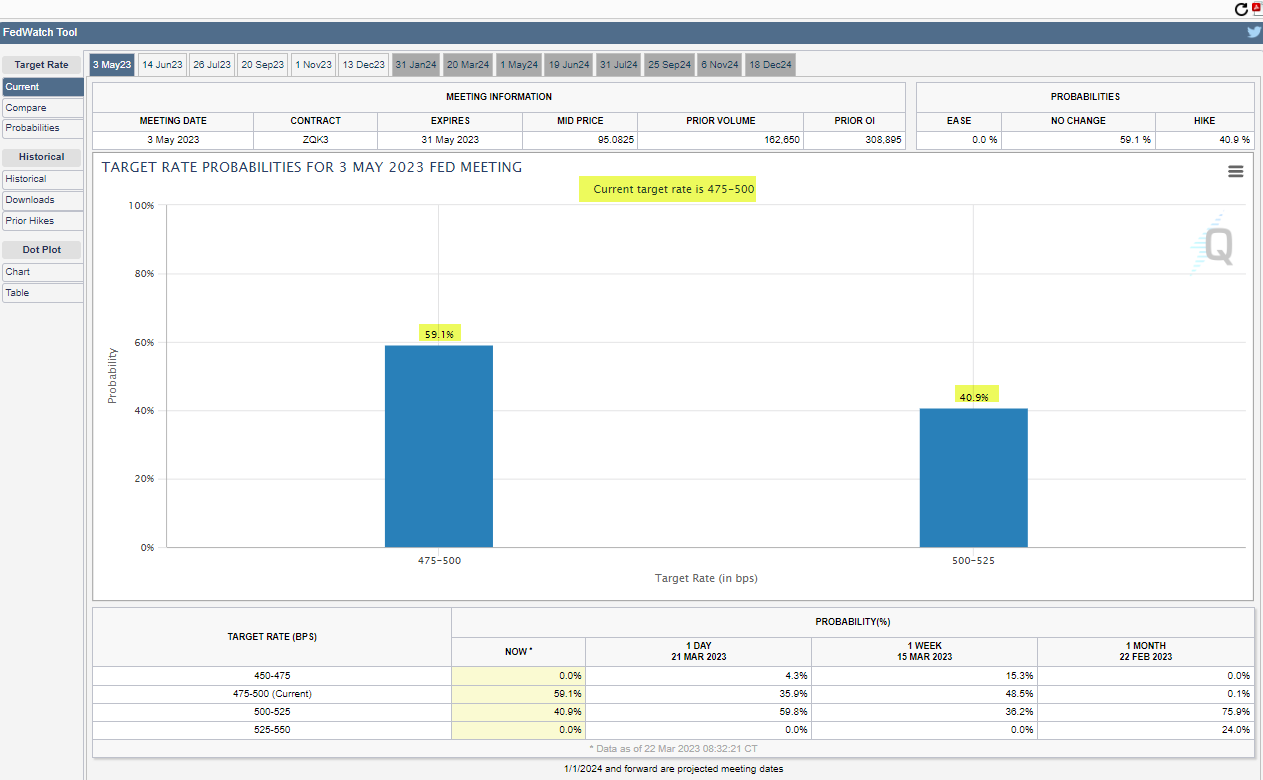
Task: Open the Historical sidebar item under Historical
Action: click(42, 179)
